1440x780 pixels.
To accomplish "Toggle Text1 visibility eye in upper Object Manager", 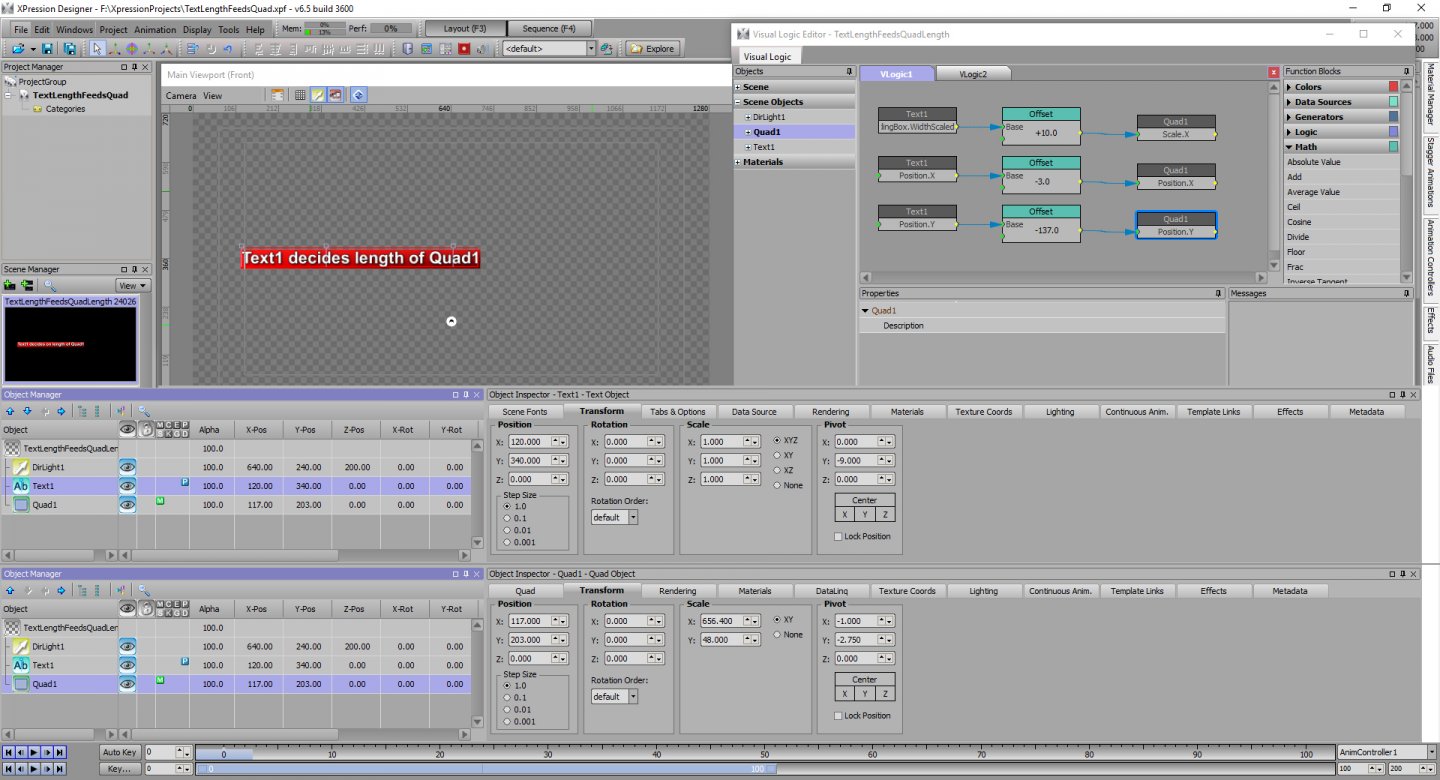I will (128, 486).
